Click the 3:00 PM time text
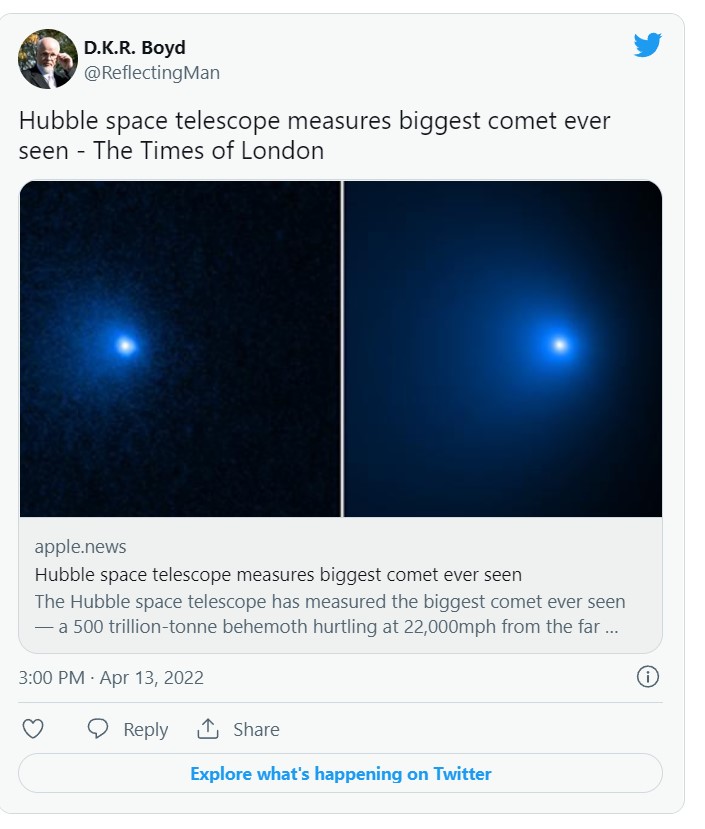Image resolution: width=705 pixels, height=829 pixels. tap(51, 678)
